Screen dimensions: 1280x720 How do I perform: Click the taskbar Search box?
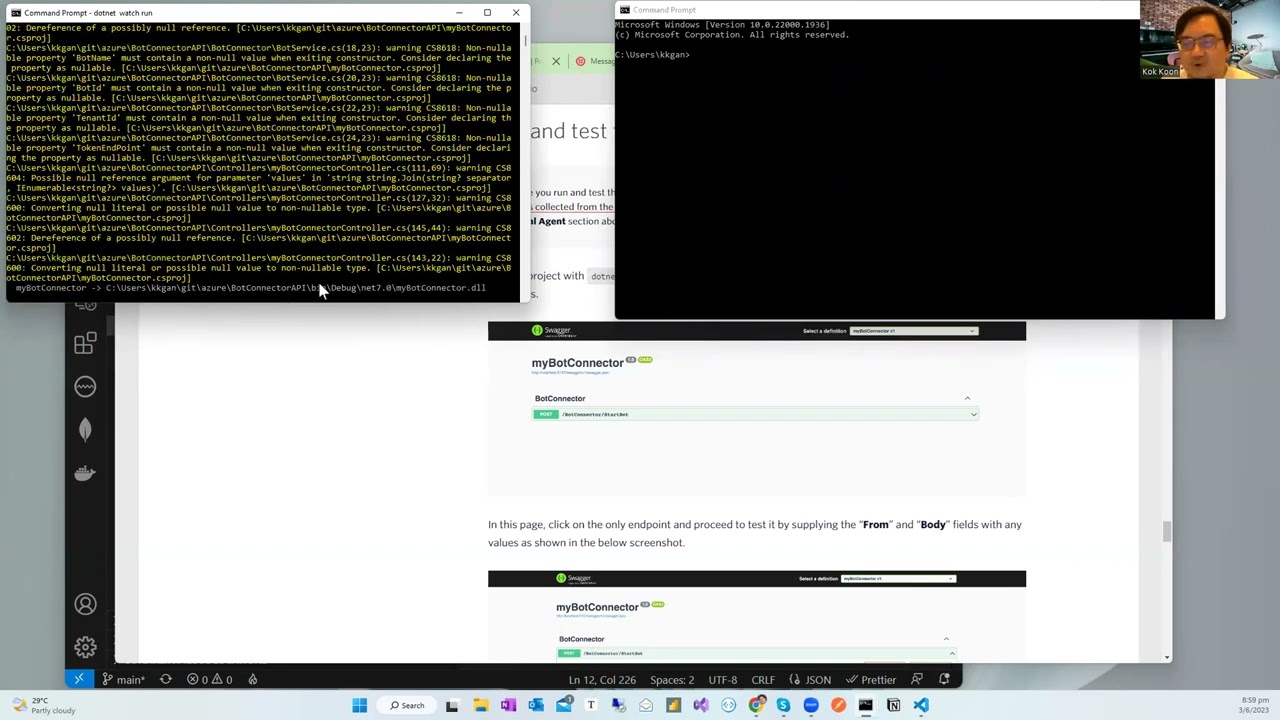click(406, 705)
